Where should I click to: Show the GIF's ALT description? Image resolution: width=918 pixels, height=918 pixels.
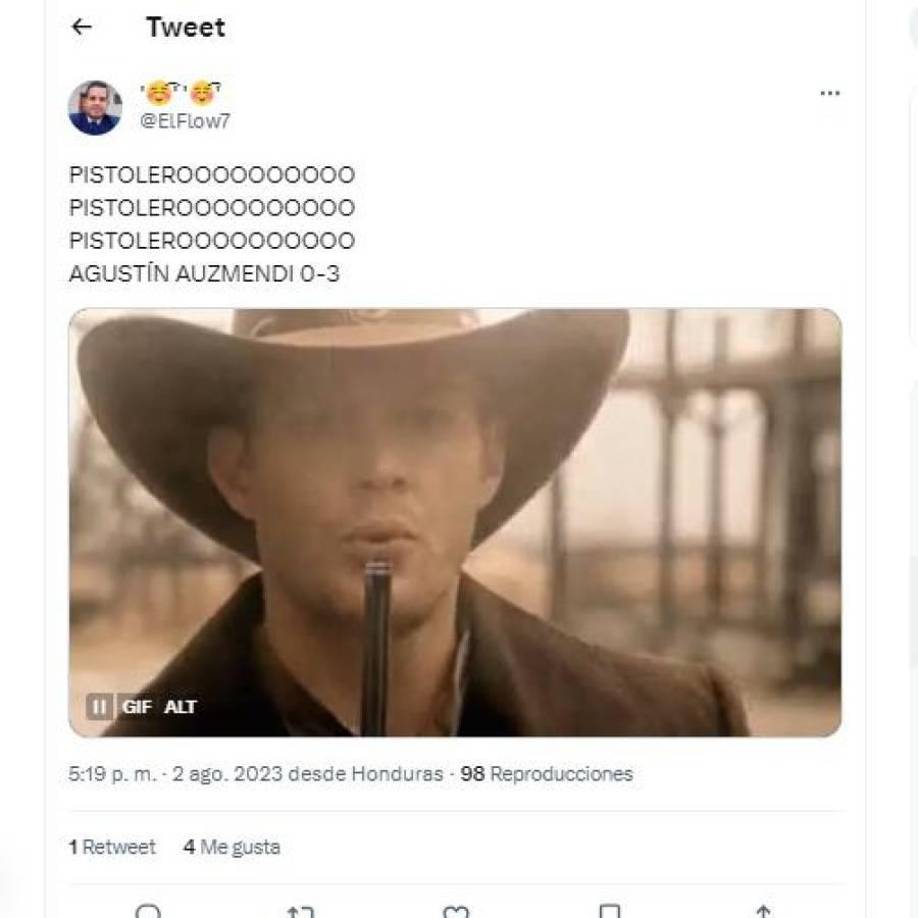pyautogui.click(x=181, y=707)
